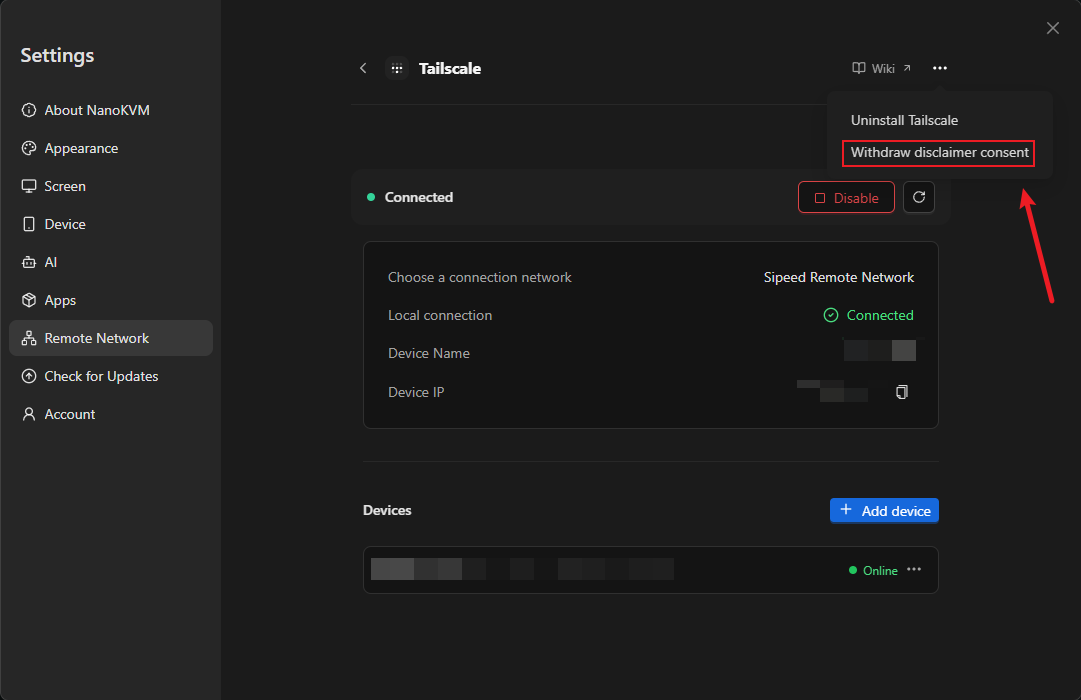The height and width of the screenshot is (700, 1081).
Task: Choose Withdraw disclaimer consent option
Action: 939,152
